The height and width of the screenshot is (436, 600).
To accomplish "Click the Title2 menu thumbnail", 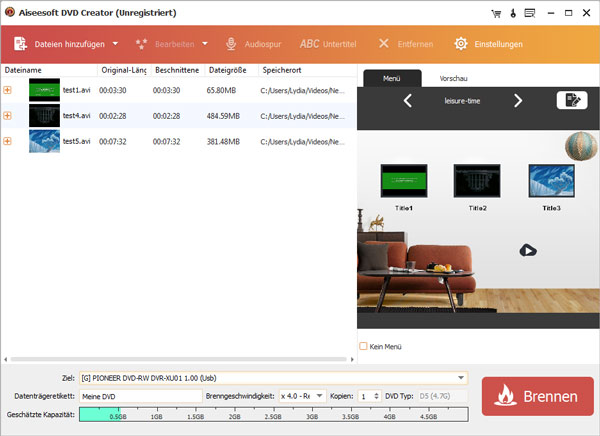I will 477,181.
